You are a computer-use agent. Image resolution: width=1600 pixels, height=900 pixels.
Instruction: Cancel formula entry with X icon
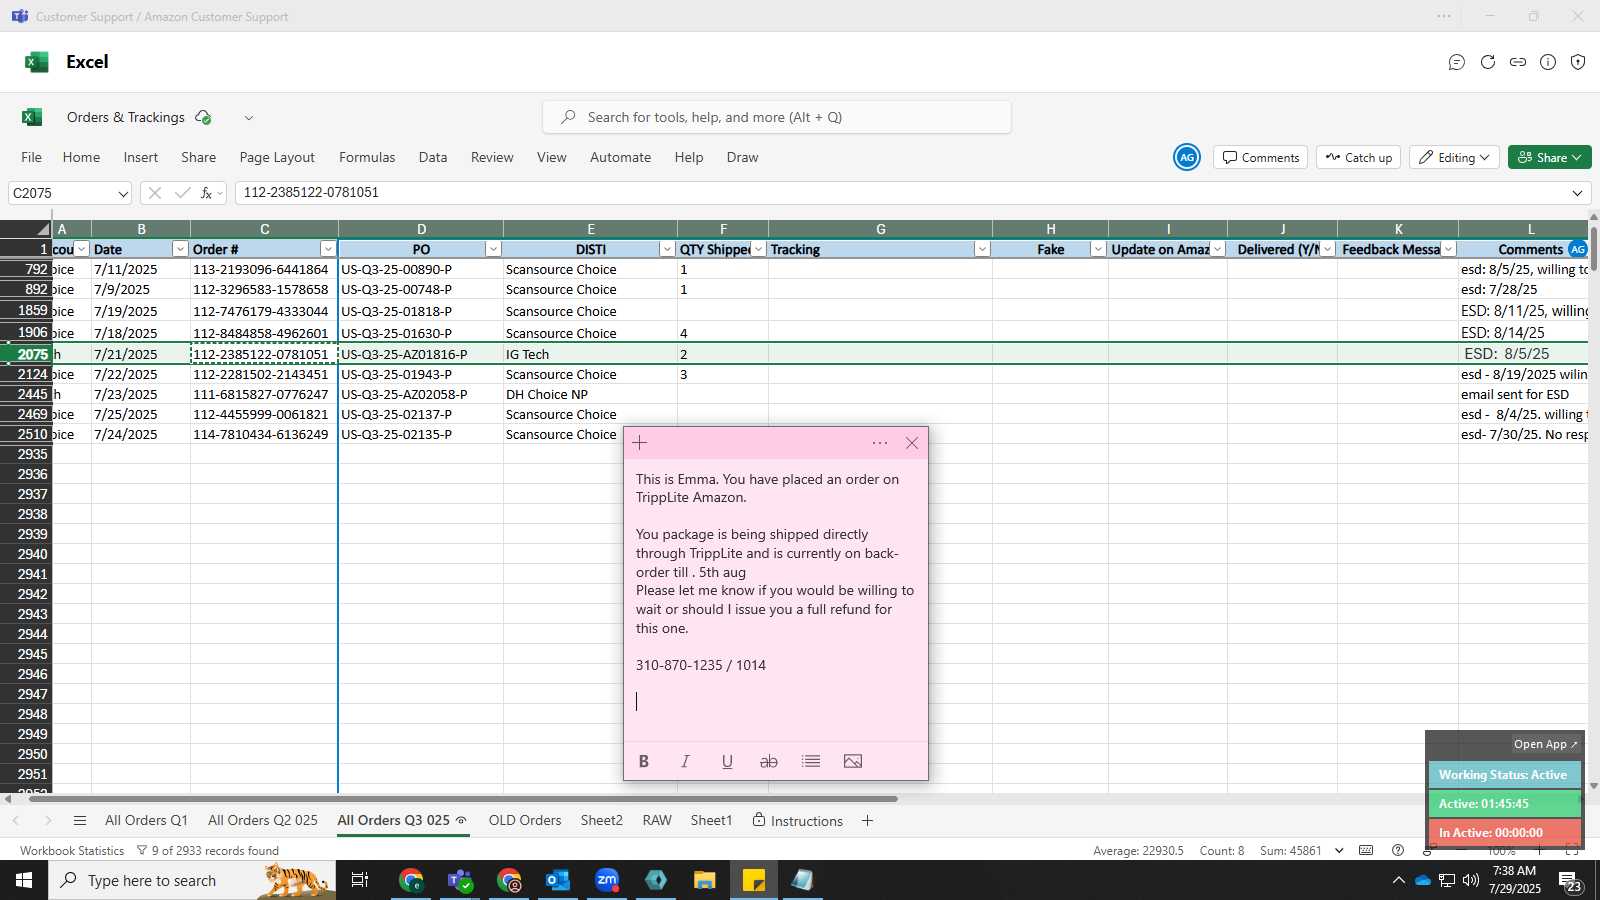point(154,193)
